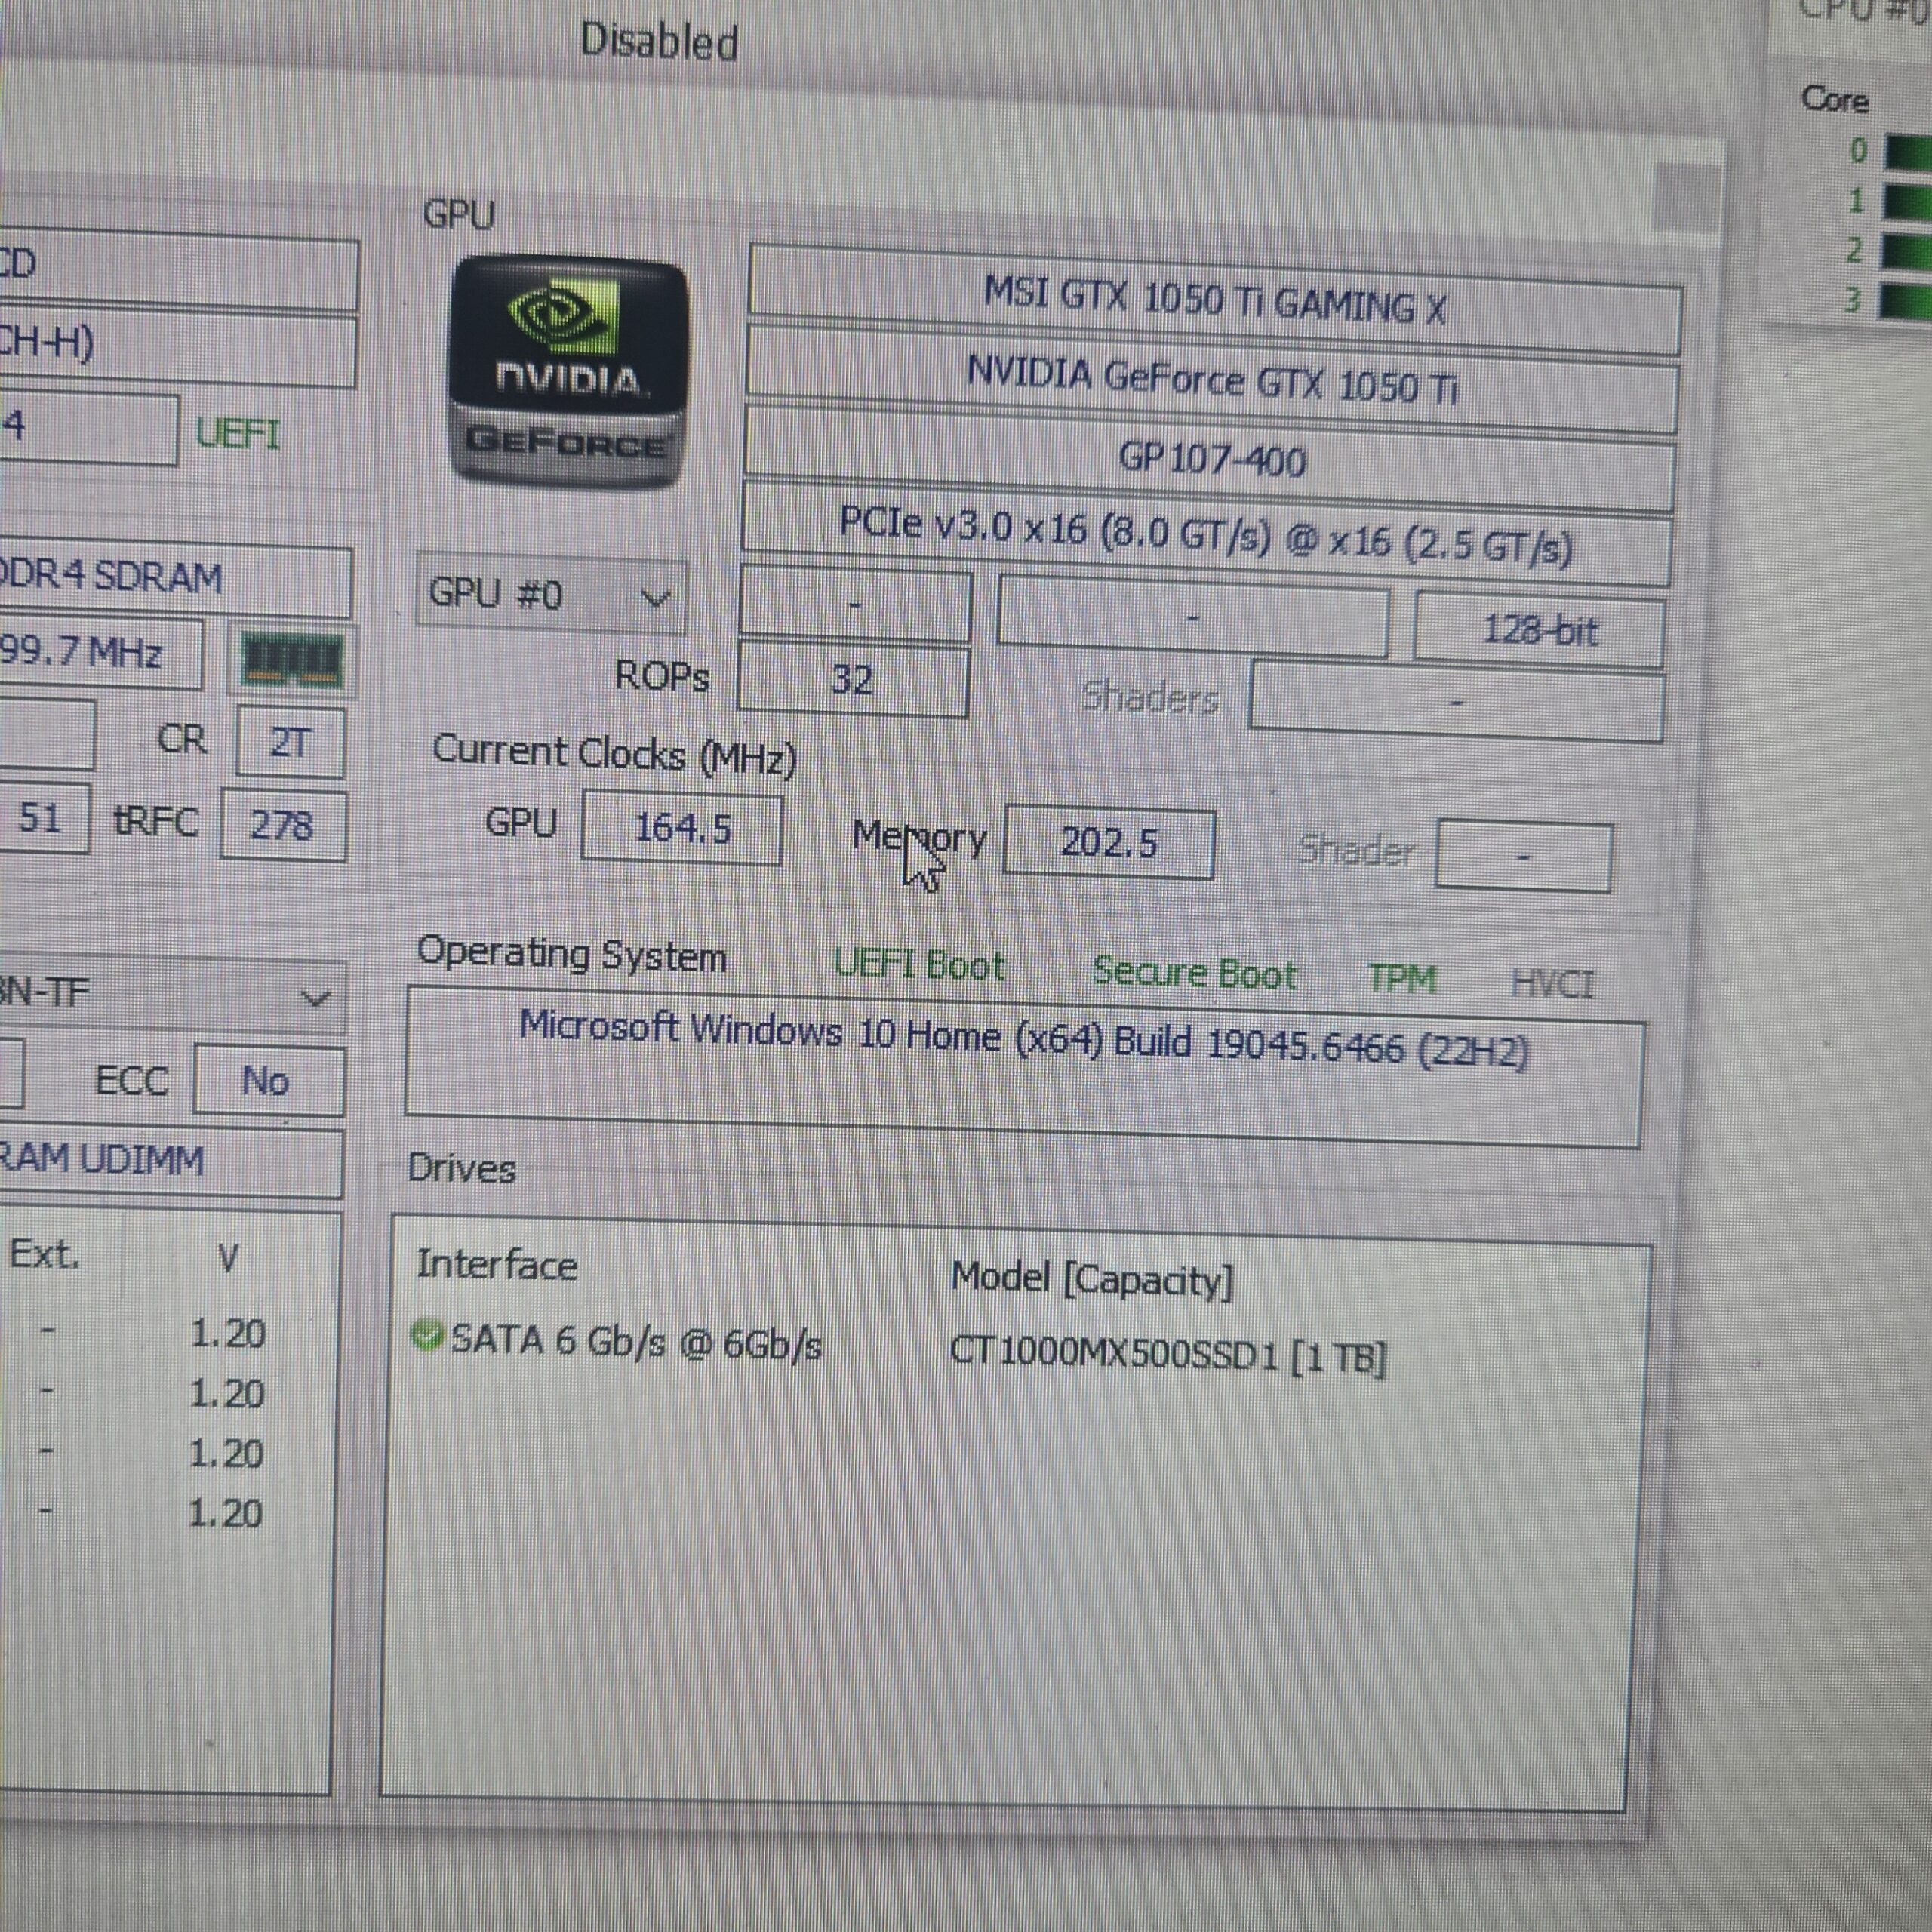Click the Disabled status text at top
The image size is (1932, 1932).
[660, 42]
